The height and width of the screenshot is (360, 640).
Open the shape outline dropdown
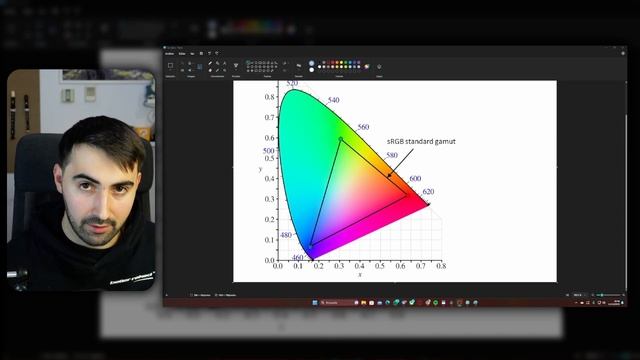tap(284, 63)
